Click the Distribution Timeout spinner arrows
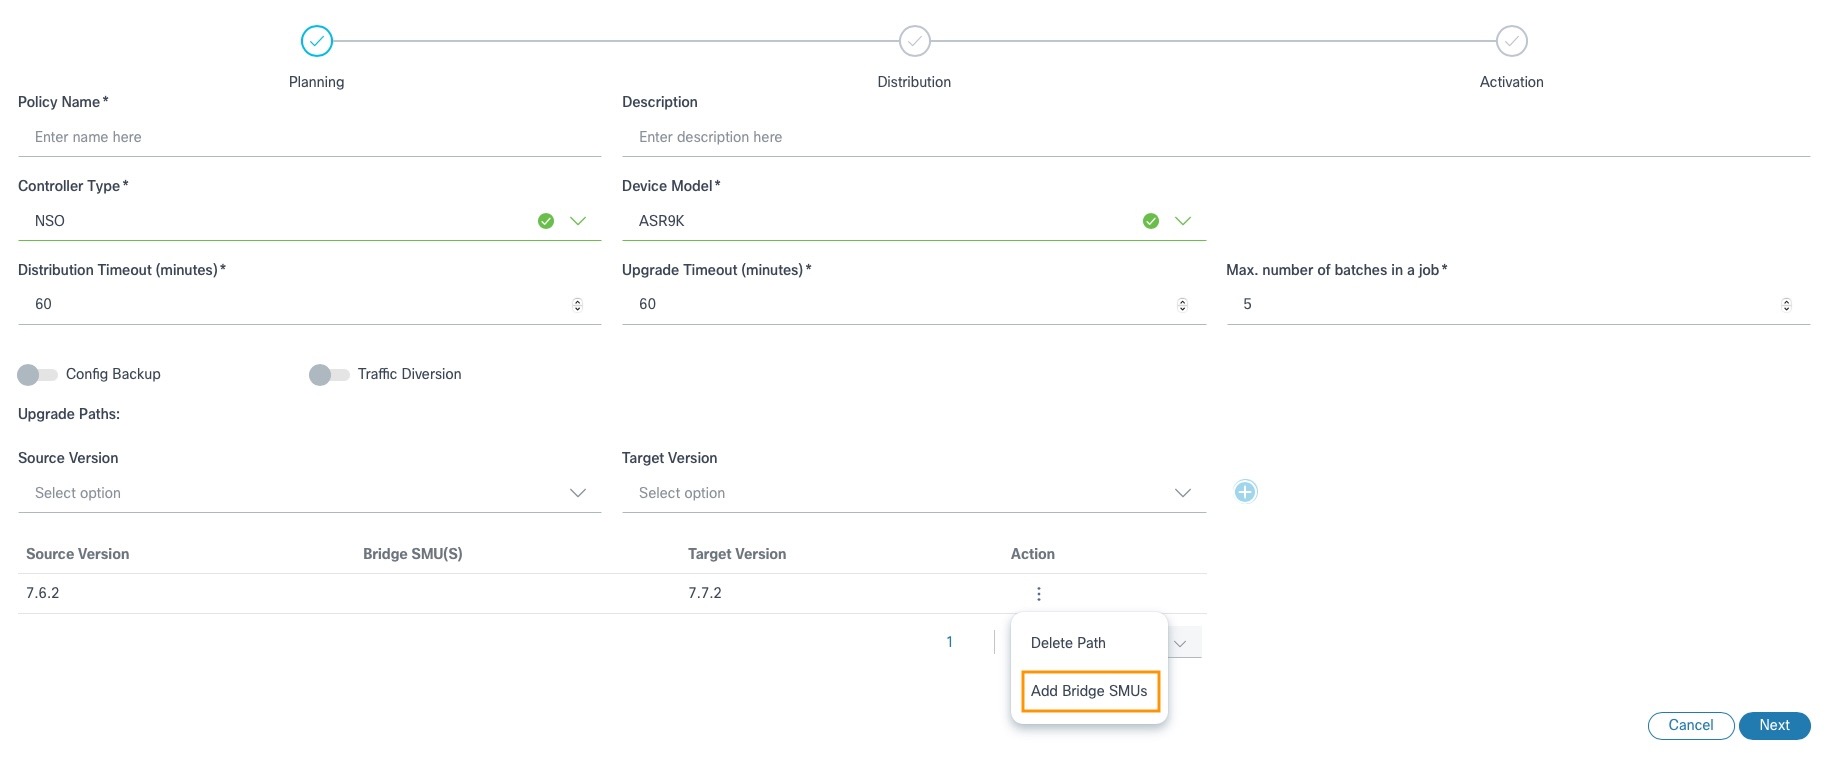1834x761 pixels. (577, 305)
